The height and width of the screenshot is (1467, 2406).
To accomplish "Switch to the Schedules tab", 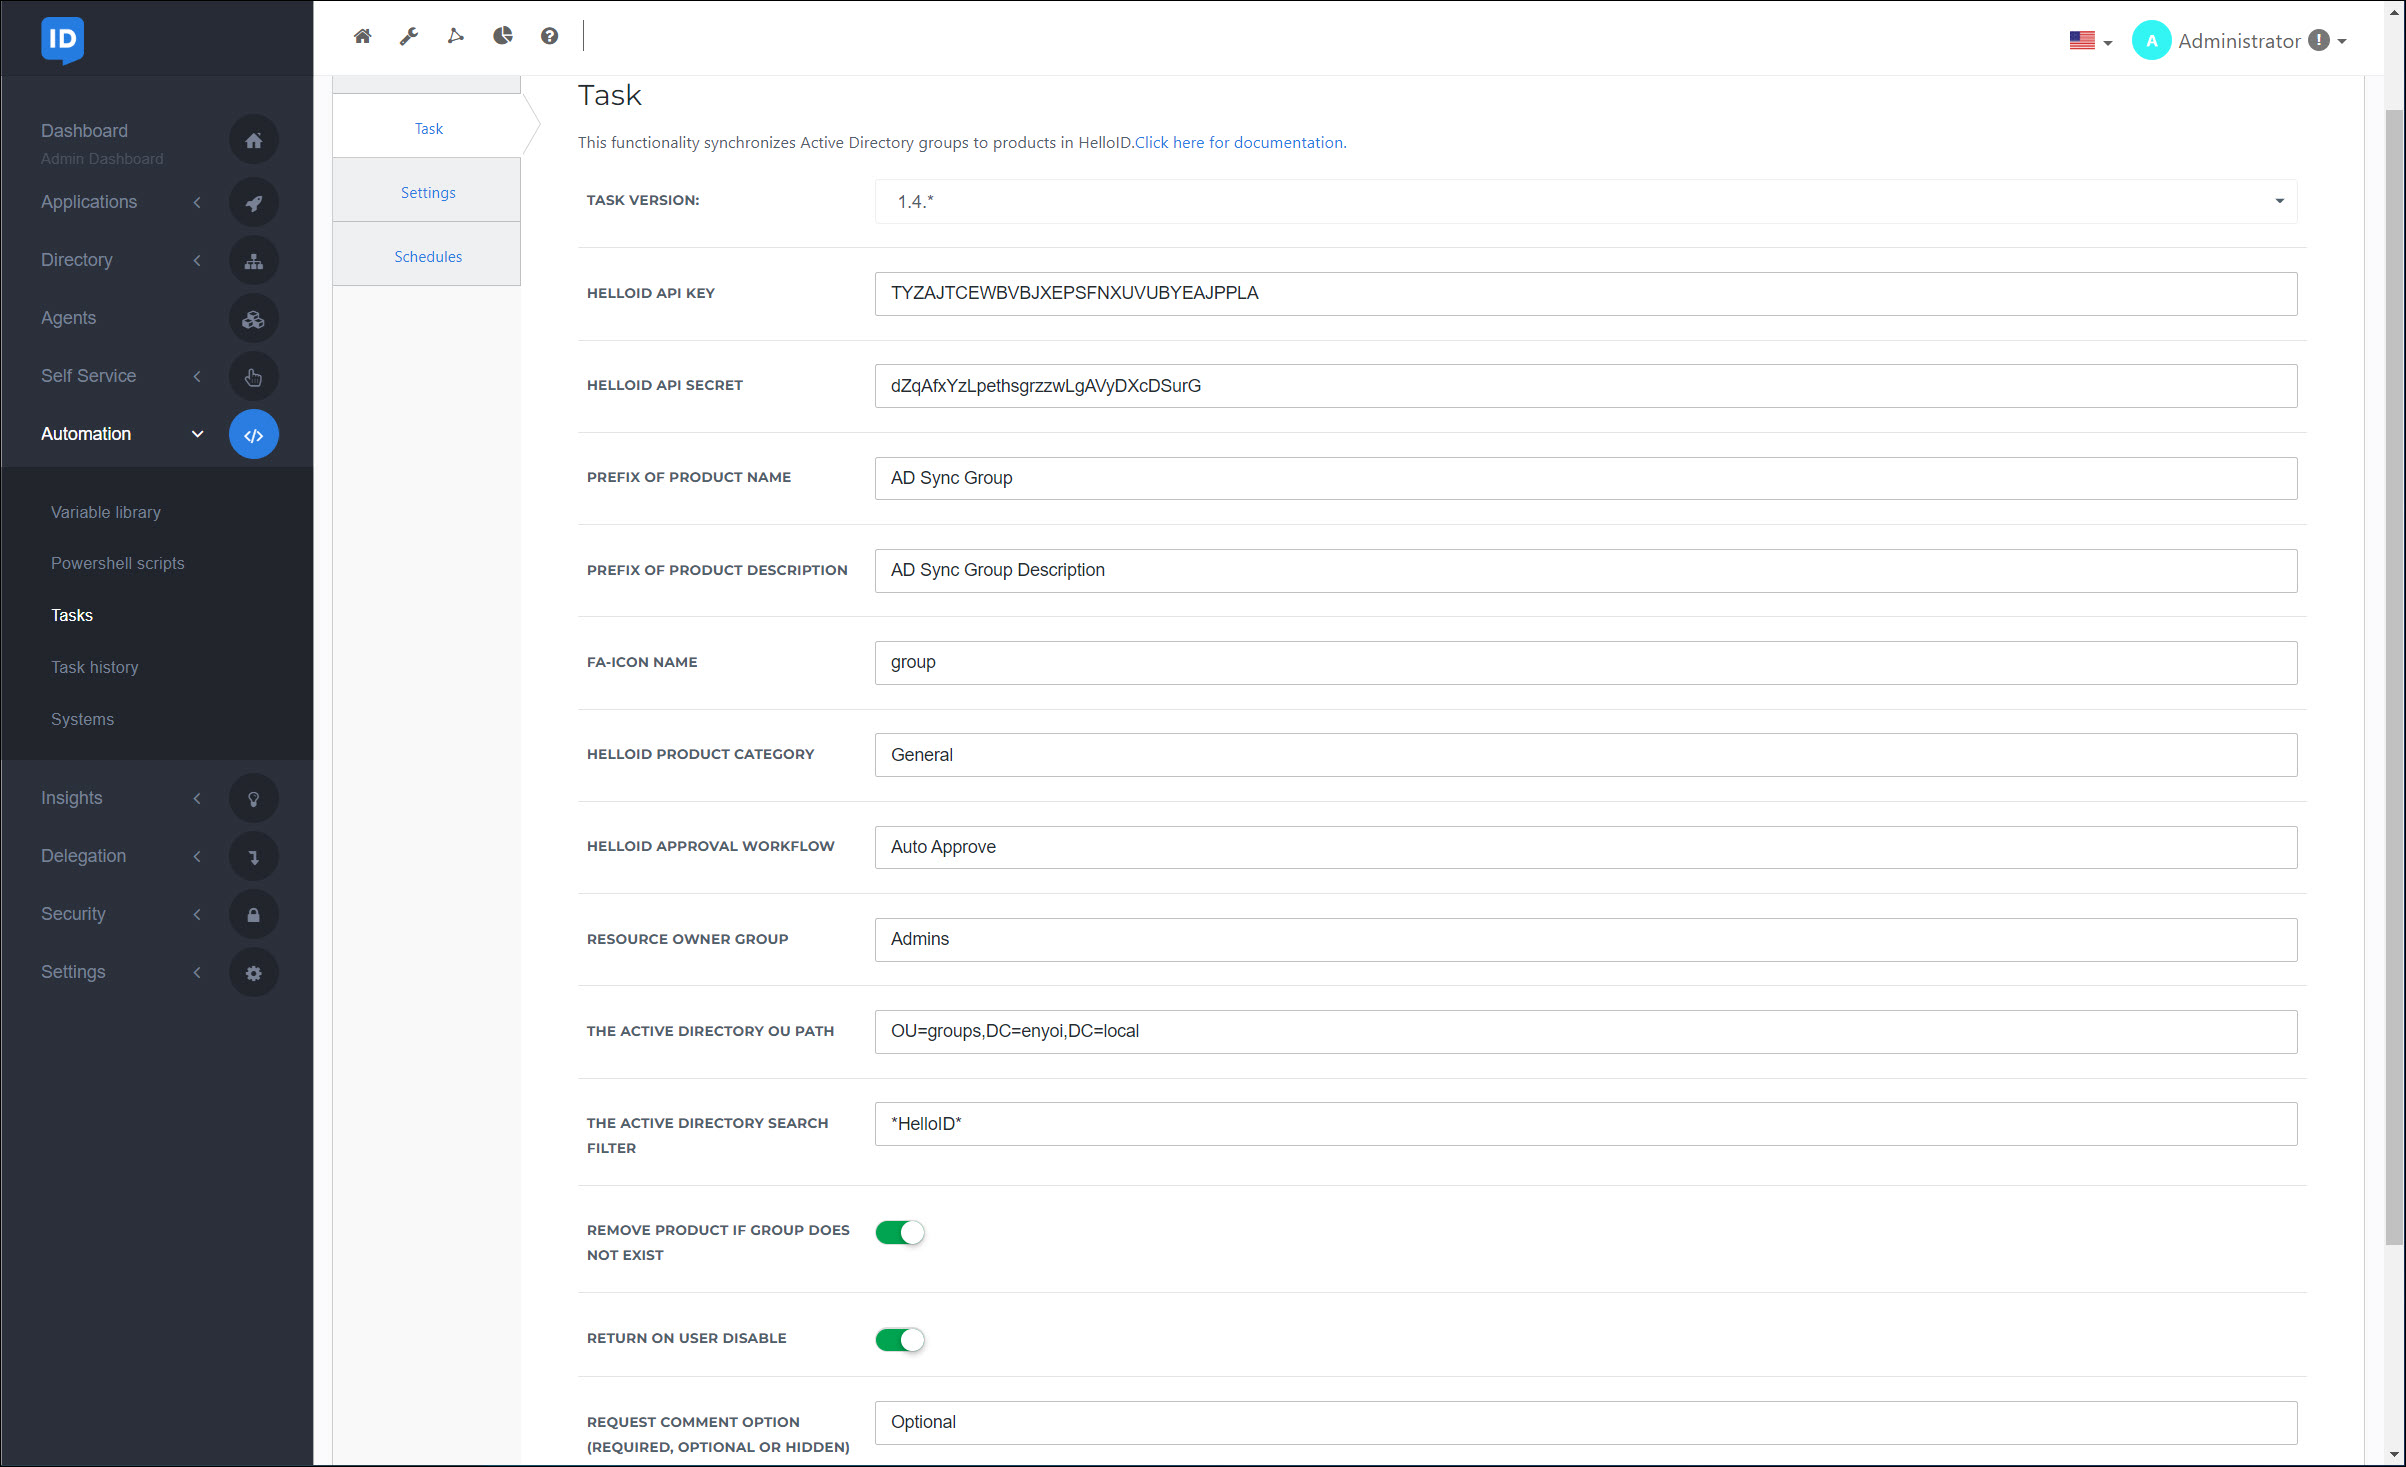I will [x=427, y=256].
